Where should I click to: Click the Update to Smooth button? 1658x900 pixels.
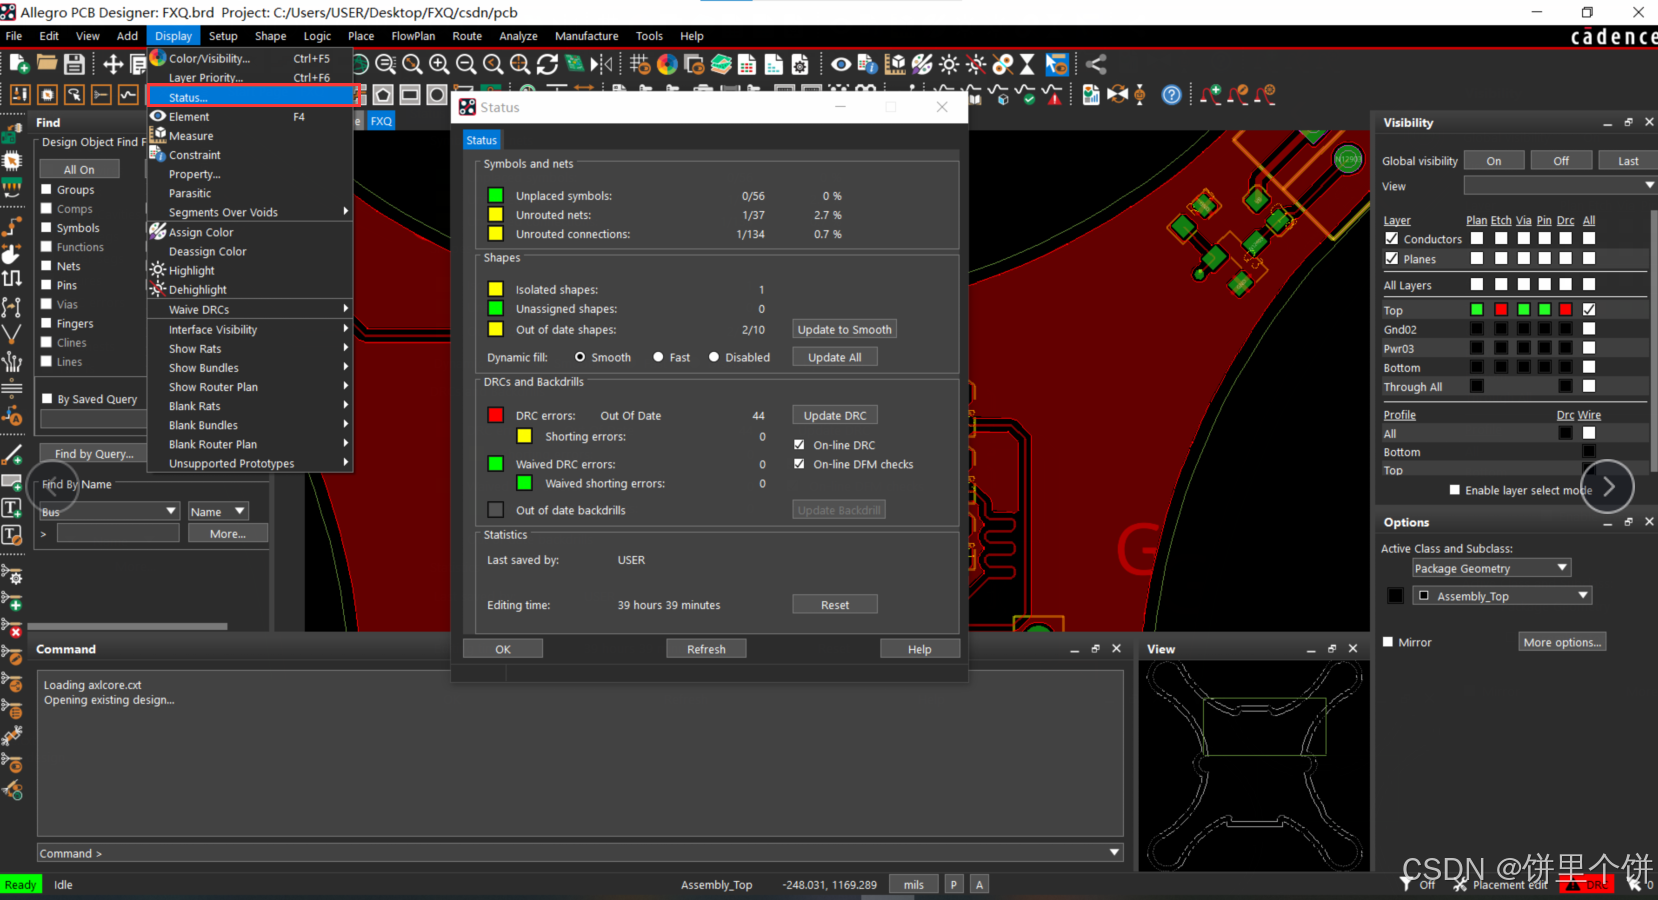click(844, 329)
